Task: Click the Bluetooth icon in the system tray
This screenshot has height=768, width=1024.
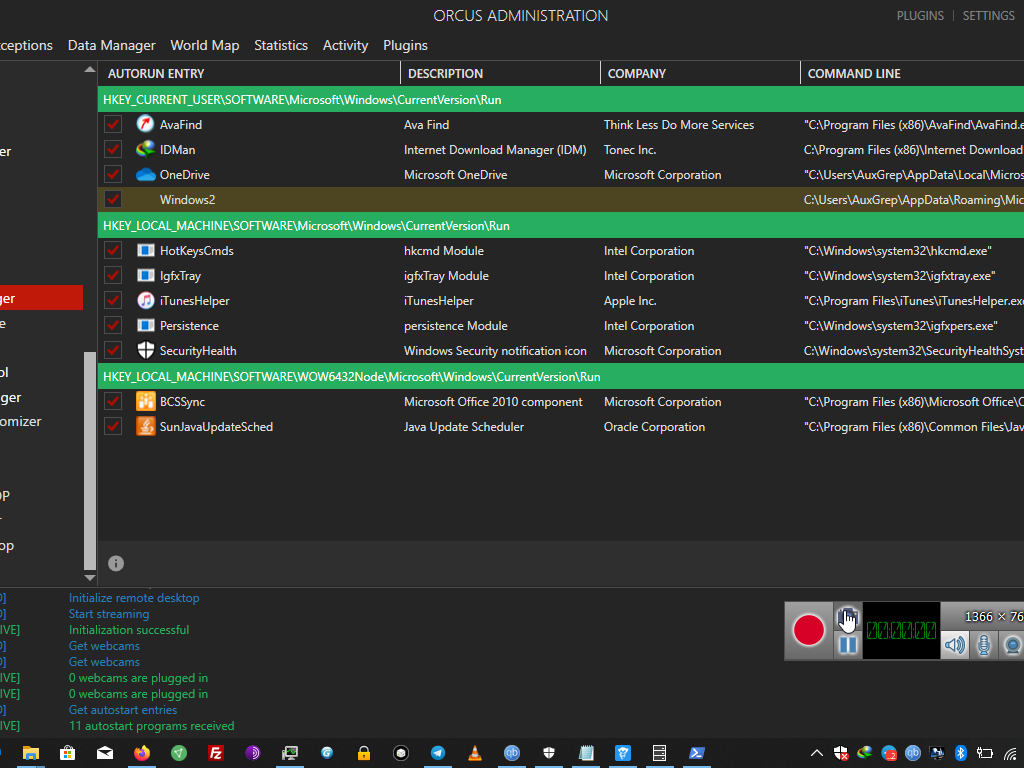Action: pyautogui.click(x=960, y=753)
